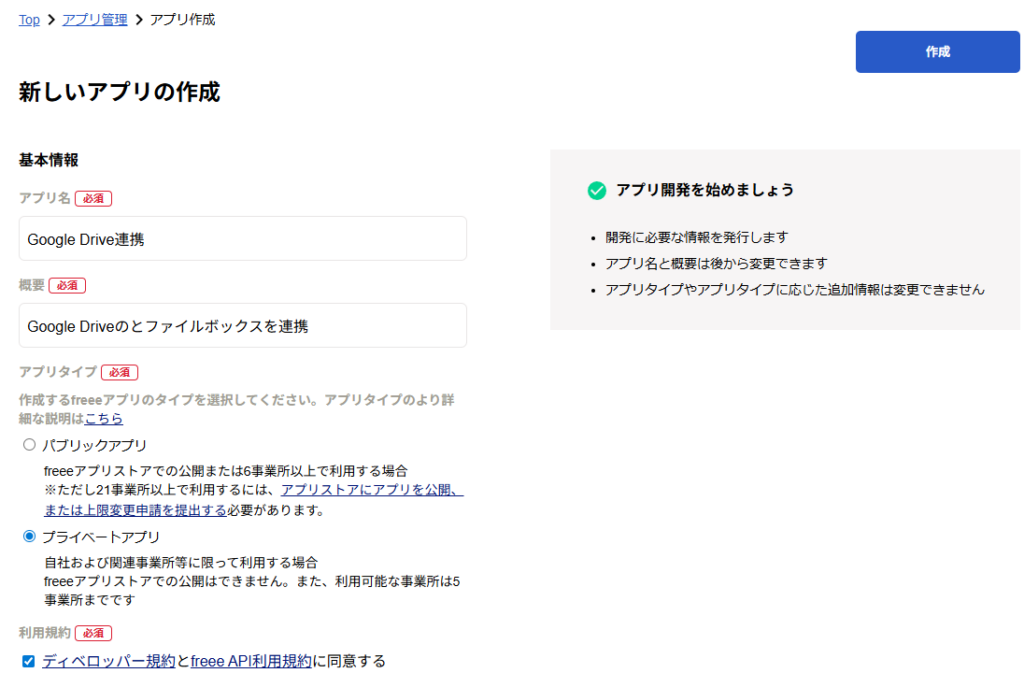1024x673 pixels.
Task: Open the こちら app type details link
Action: (104, 419)
